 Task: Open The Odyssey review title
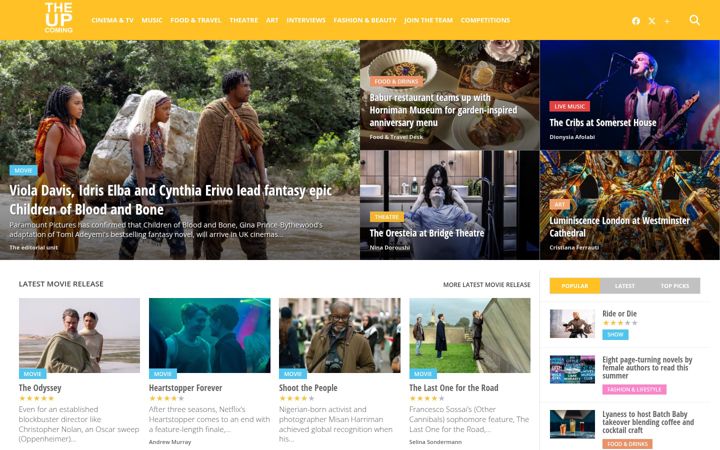point(40,388)
